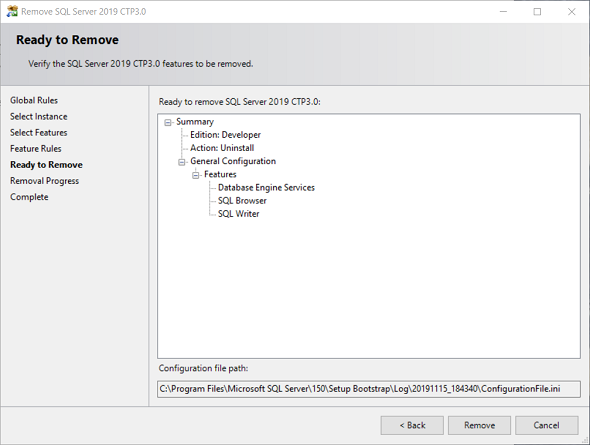Select Database Engine Services entry
This screenshot has width=590, height=445.
(x=266, y=187)
